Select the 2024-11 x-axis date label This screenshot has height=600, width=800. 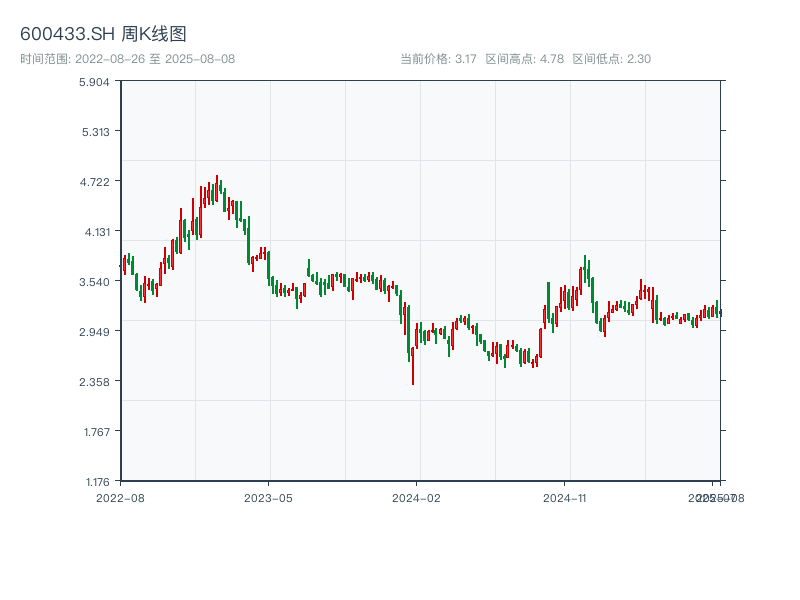[x=564, y=497]
